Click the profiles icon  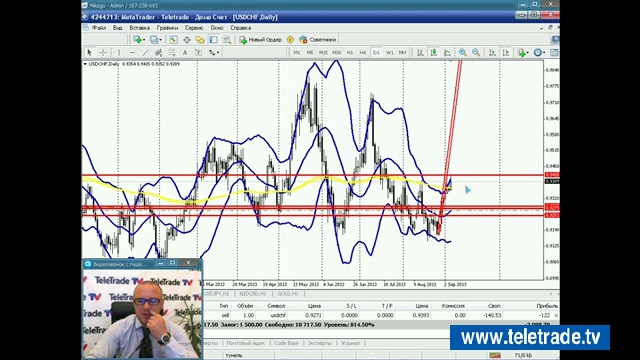point(154,40)
